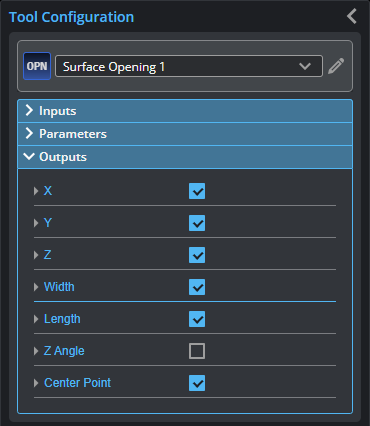Collapse the Tool Configuration panel with the arrow
This screenshot has height=426, width=370.
352,16
